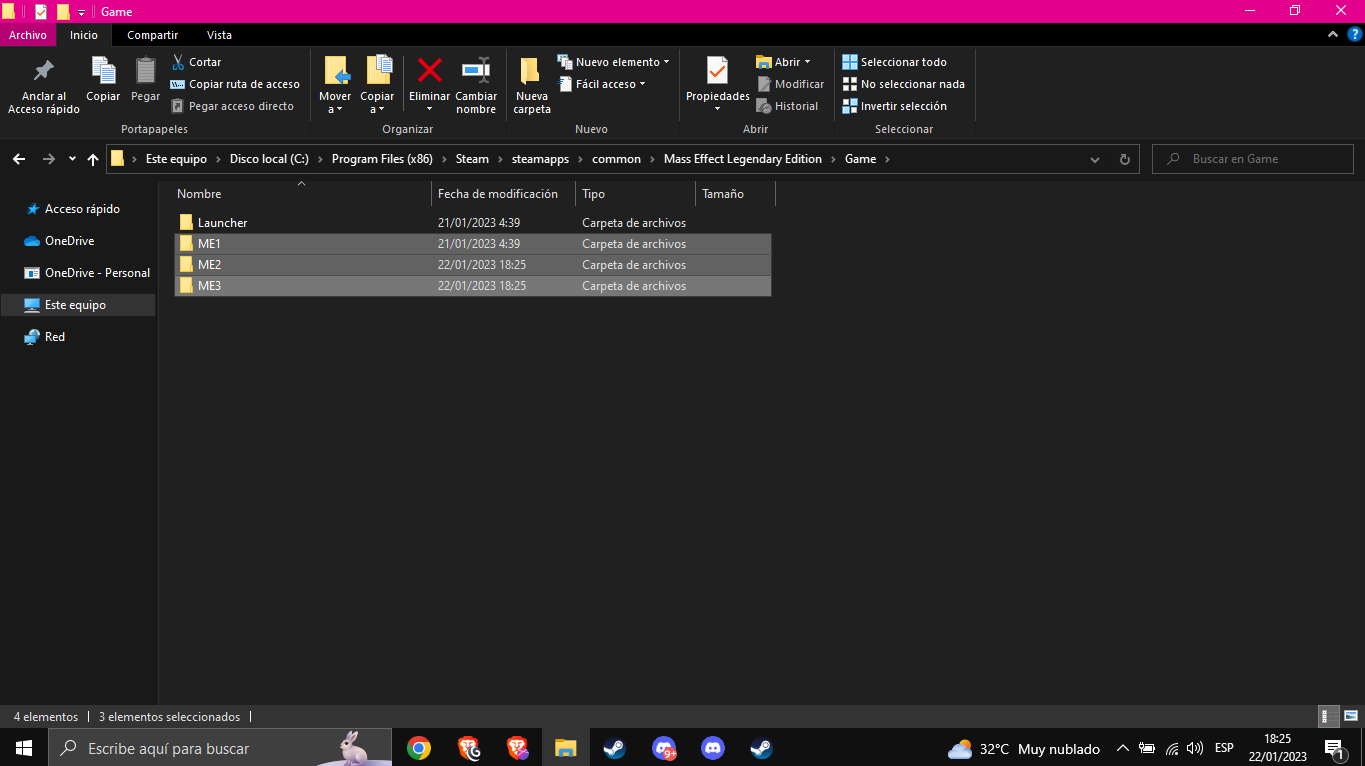Screen dimensions: 1365x766
Task: Go forward with the right arrow
Action: 48,159
